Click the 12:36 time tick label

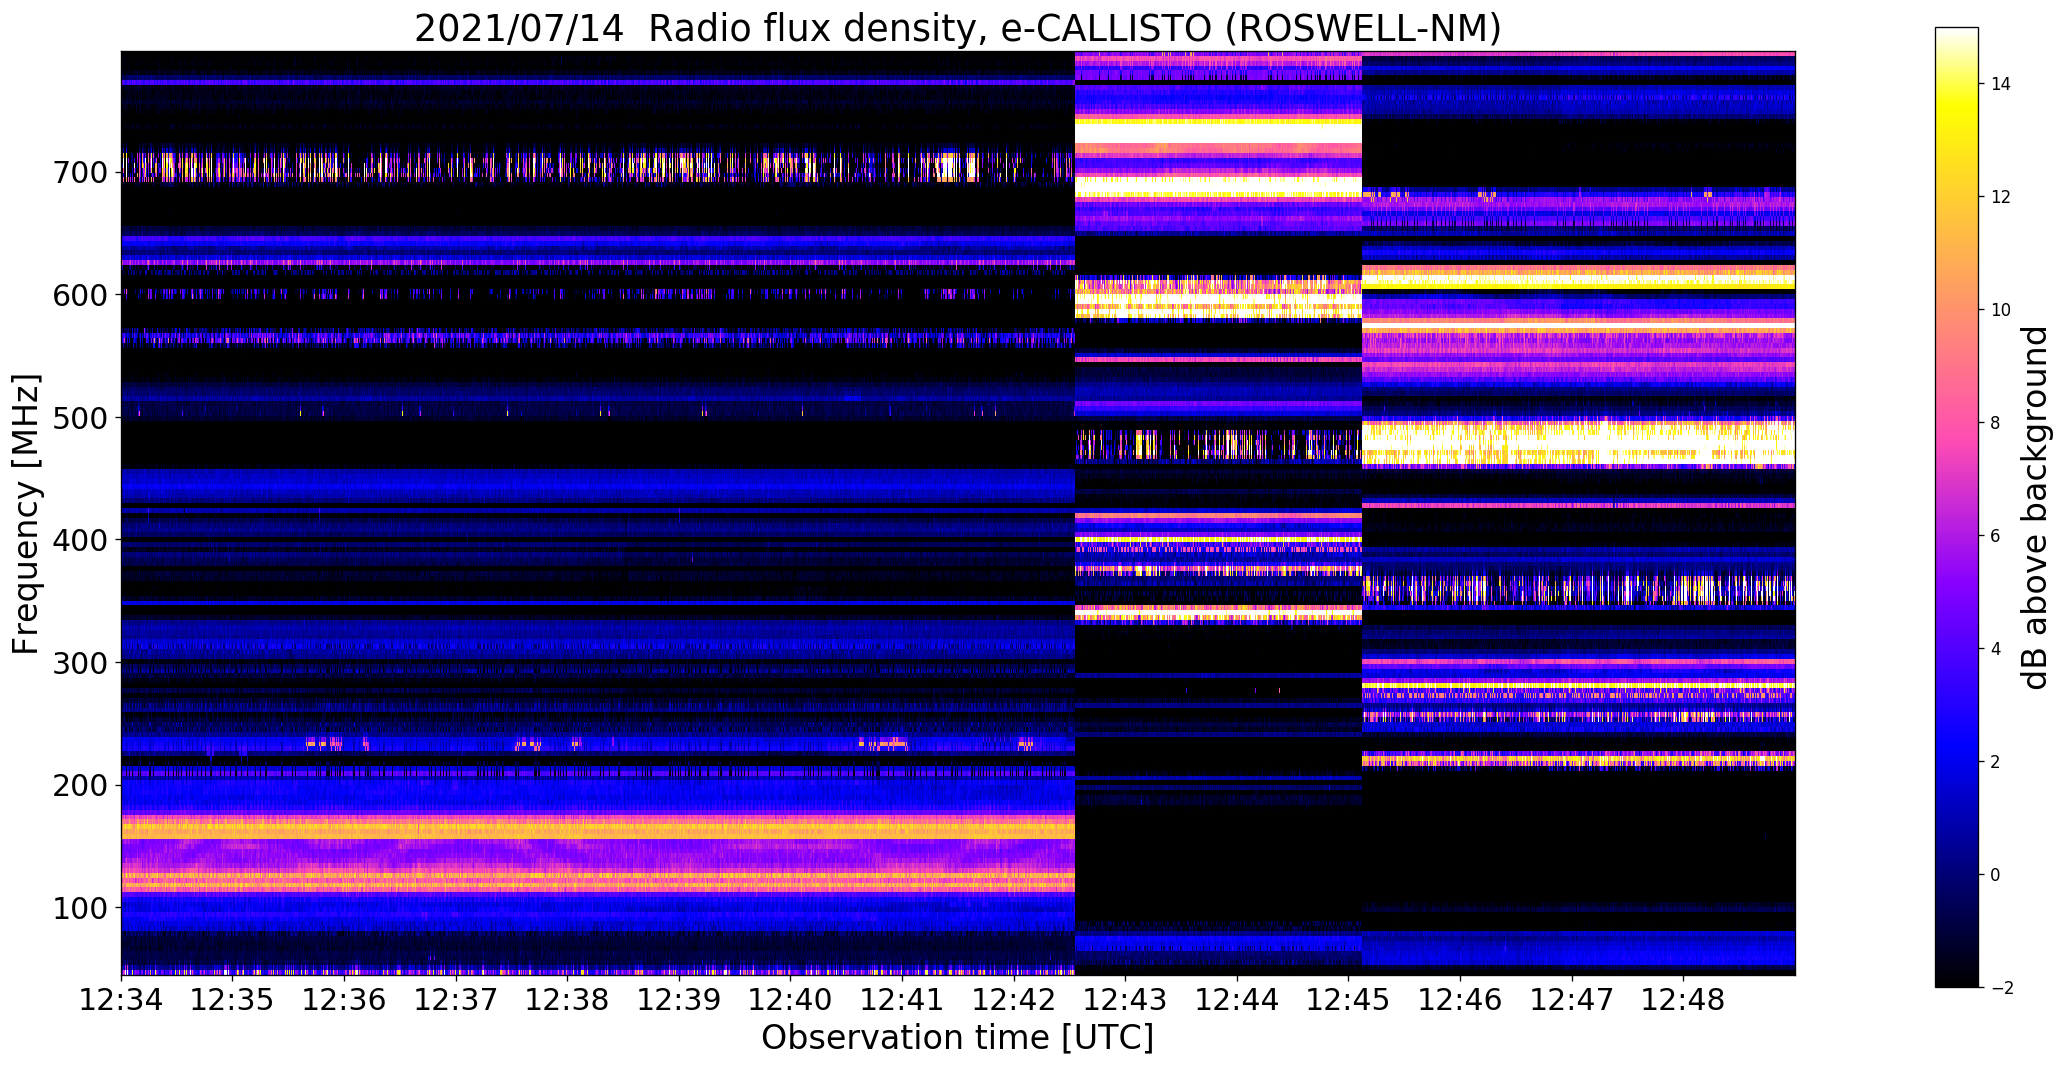pos(345,1000)
